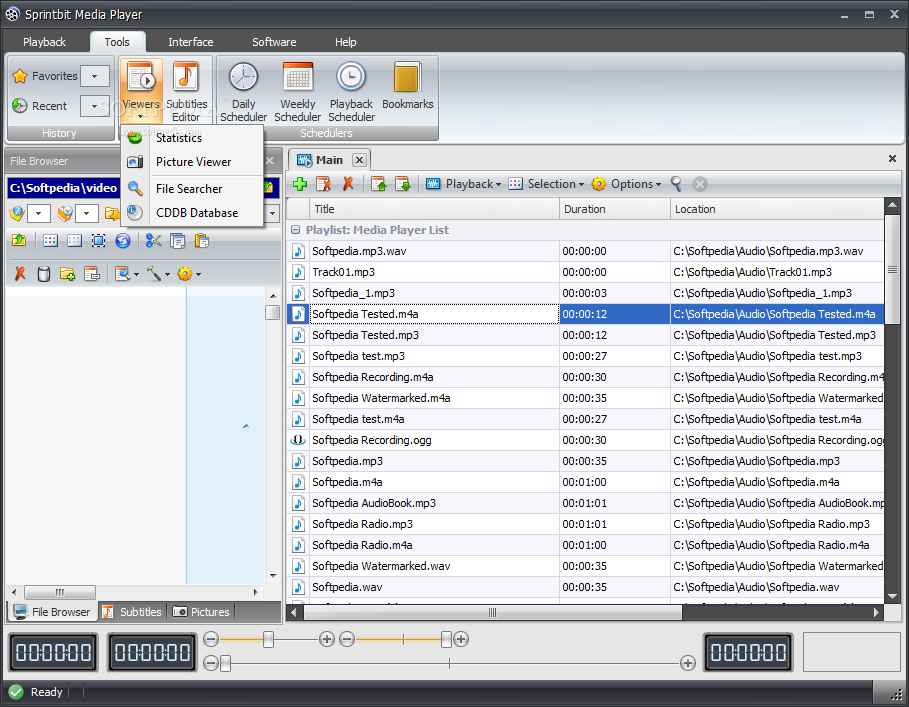The image size is (909, 707).
Task: Click the red X remove icon in playlist toolbar
Action: (x=348, y=184)
